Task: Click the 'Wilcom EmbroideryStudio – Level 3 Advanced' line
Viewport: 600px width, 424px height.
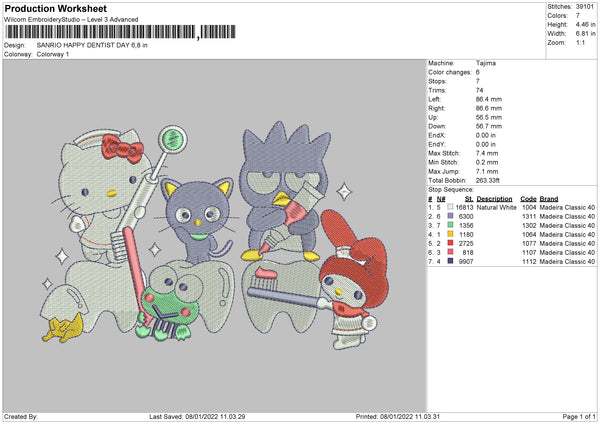Action: pos(71,20)
